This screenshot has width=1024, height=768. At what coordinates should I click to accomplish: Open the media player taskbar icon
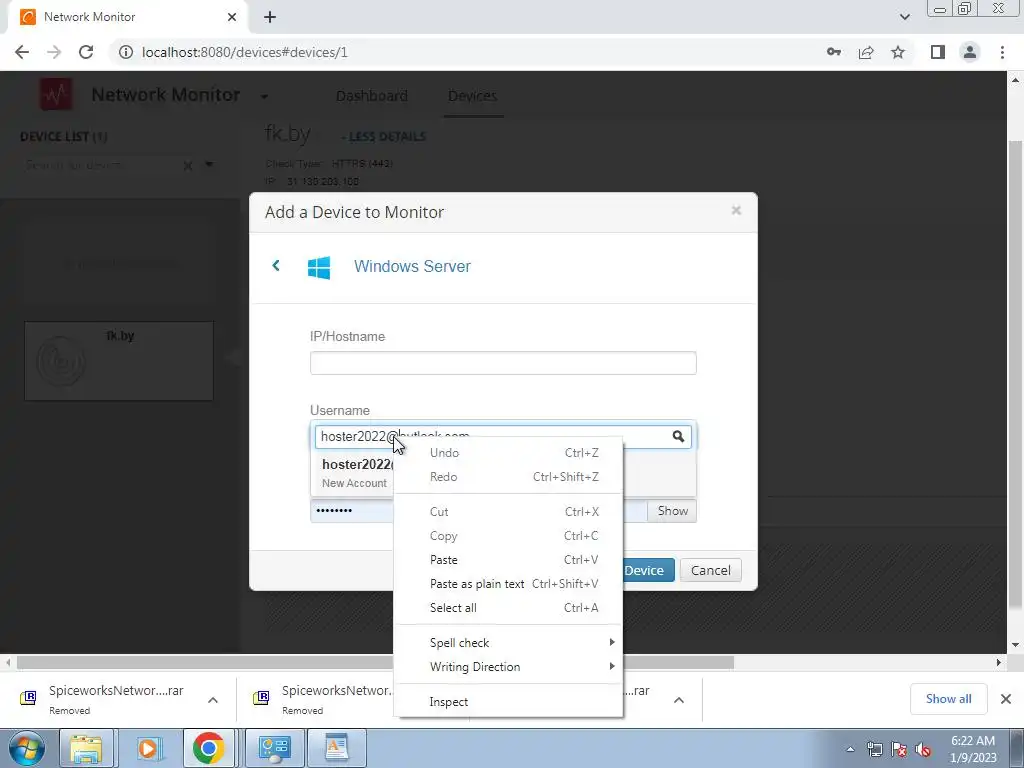tap(150, 748)
